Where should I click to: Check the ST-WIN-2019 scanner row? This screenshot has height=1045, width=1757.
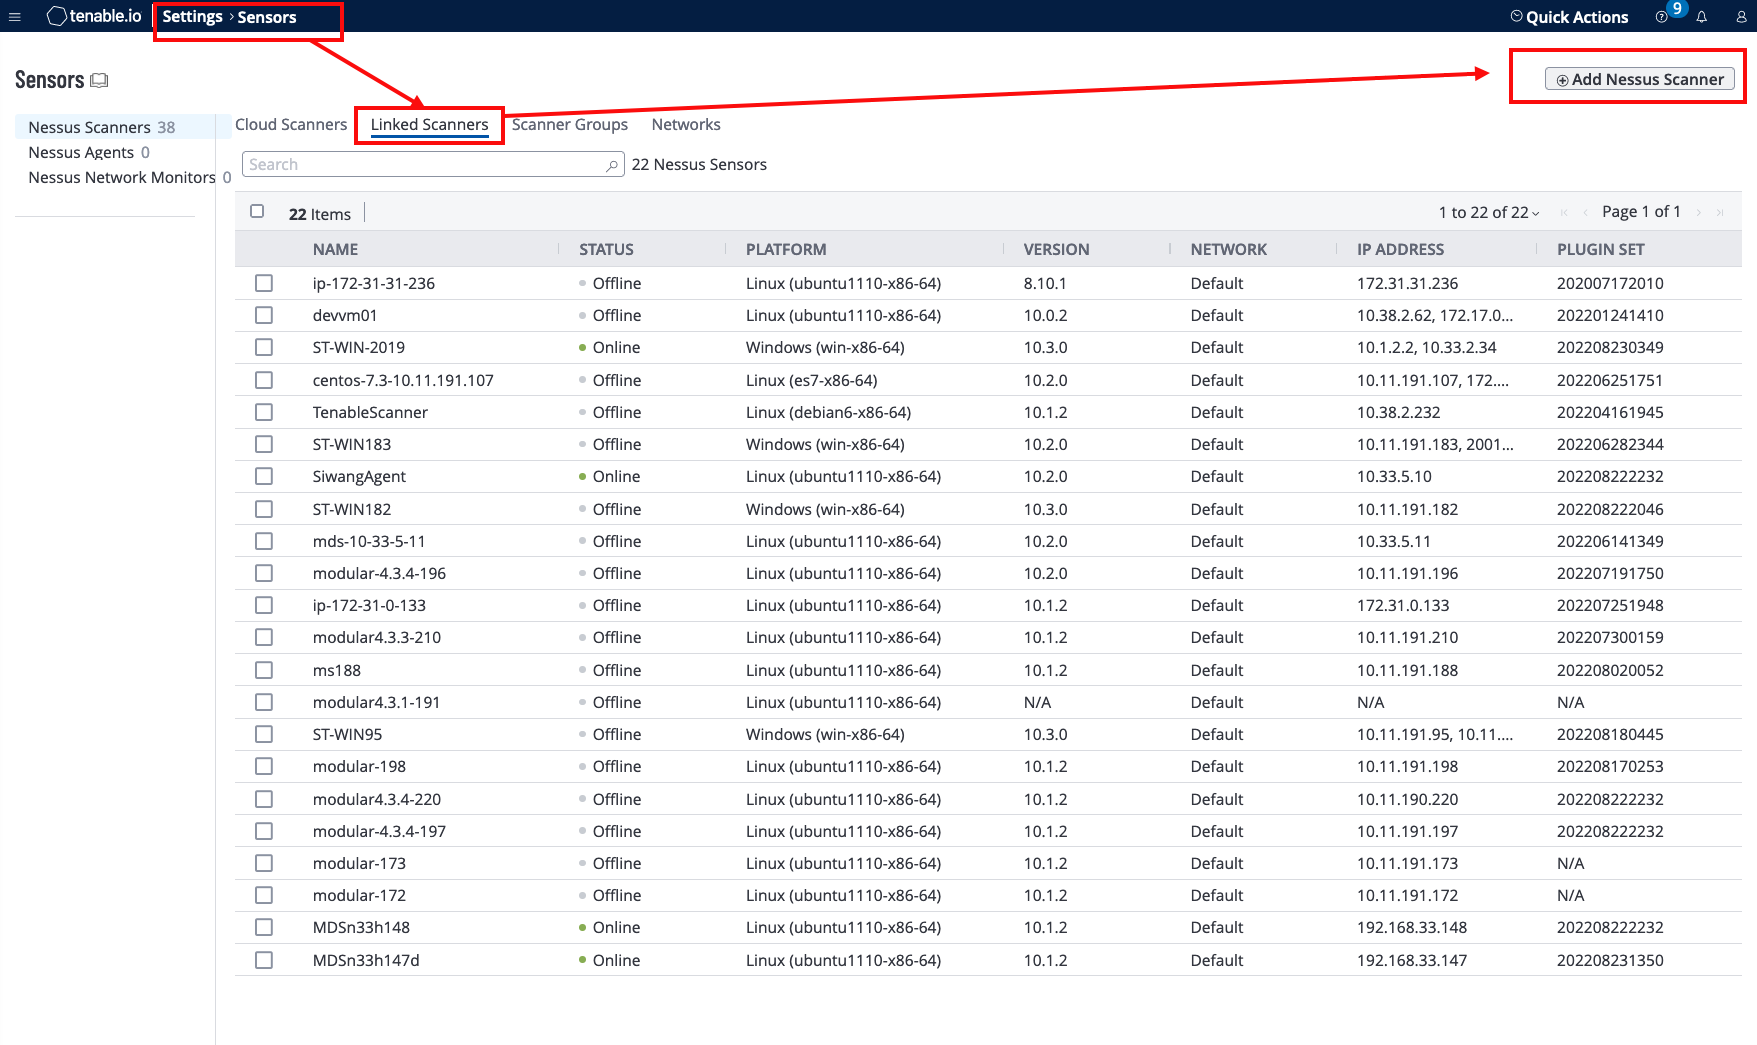pyautogui.click(x=264, y=347)
